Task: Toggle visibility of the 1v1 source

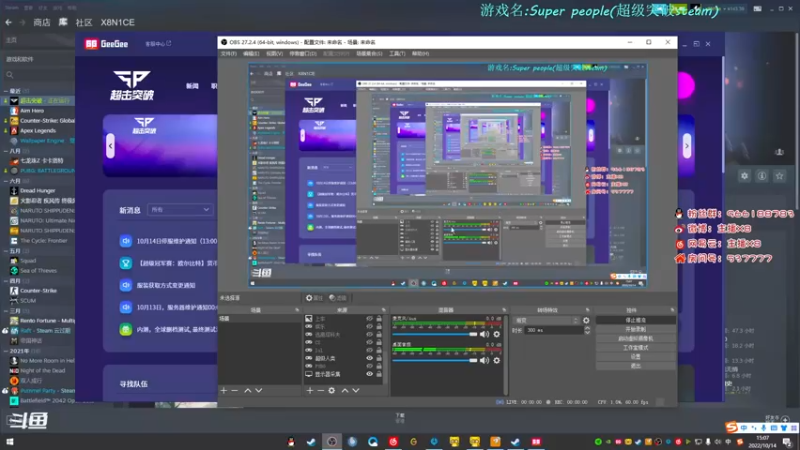Action: pos(369,350)
